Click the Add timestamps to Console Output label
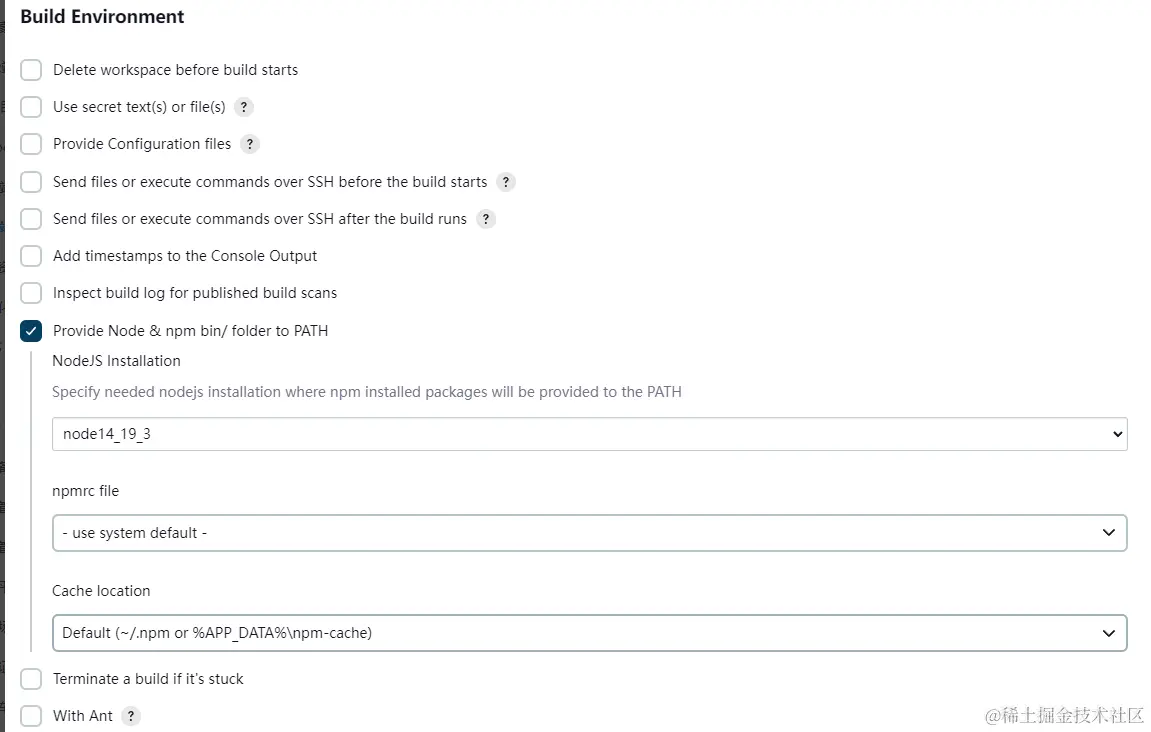 pyautogui.click(x=185, y=256)
